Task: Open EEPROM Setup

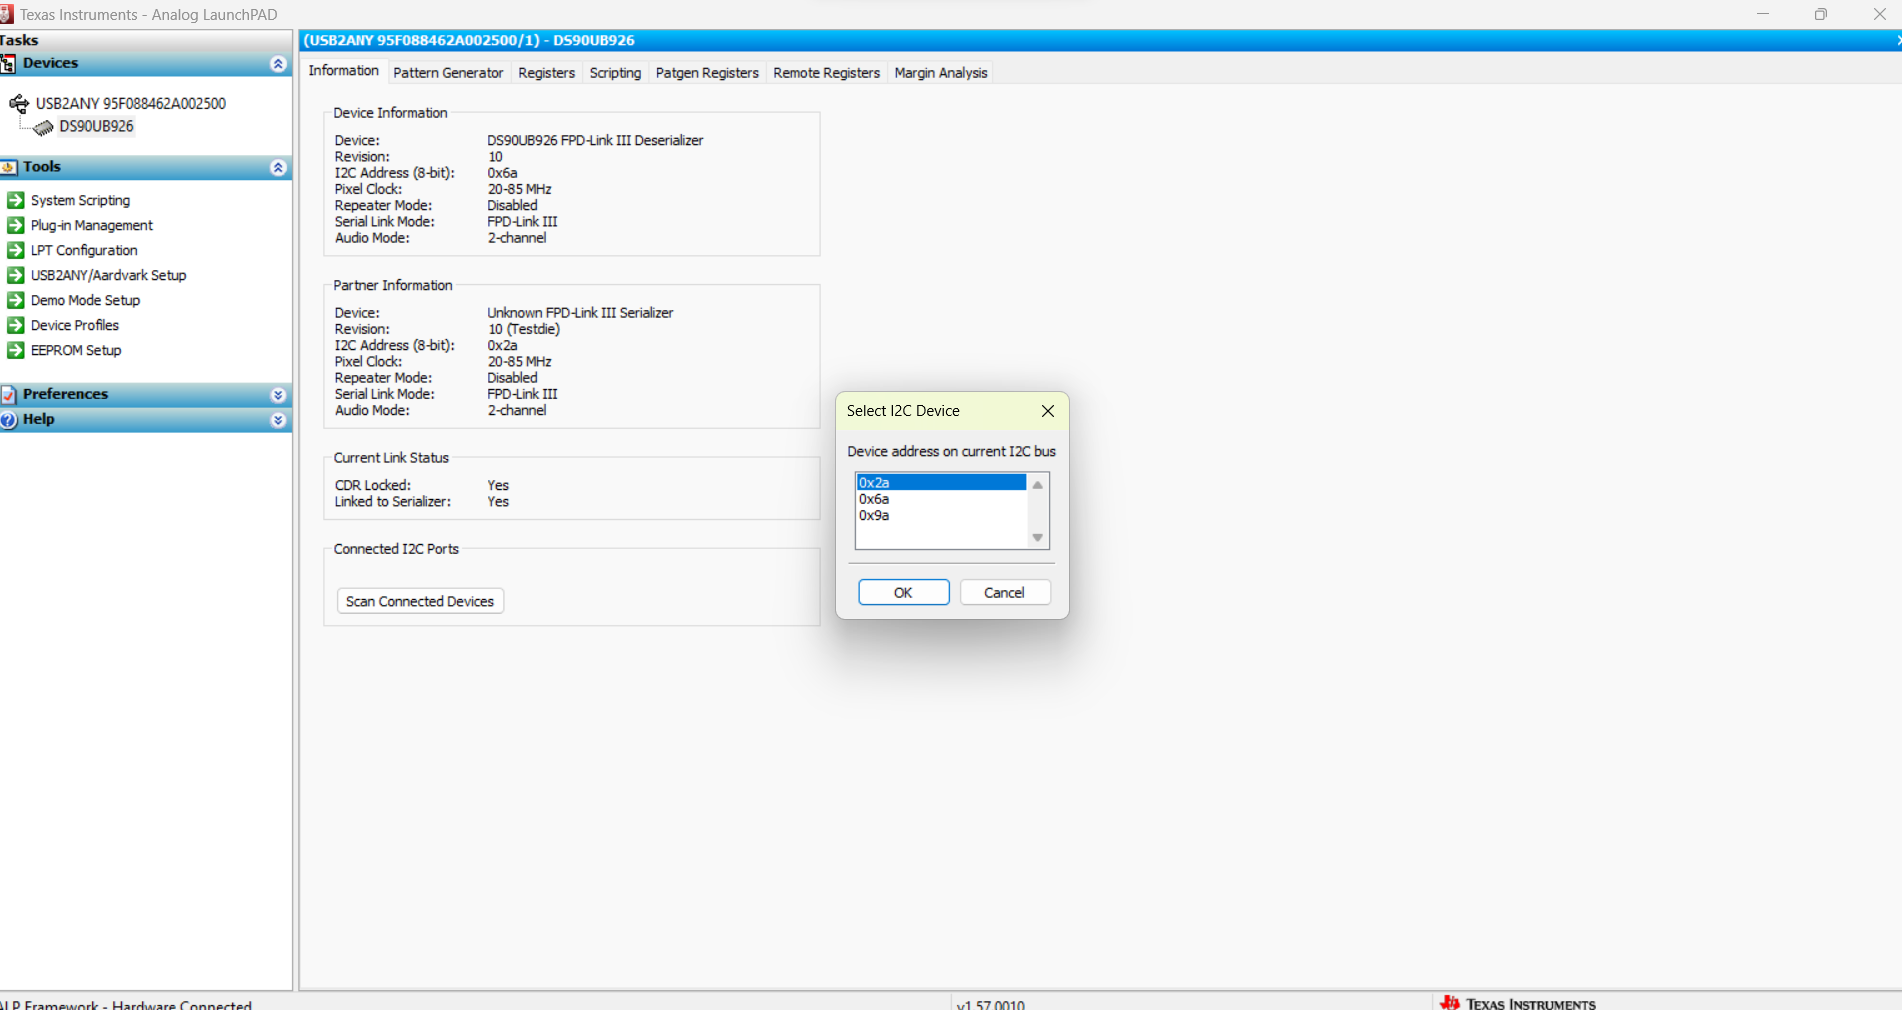Action: click(76, 350)
